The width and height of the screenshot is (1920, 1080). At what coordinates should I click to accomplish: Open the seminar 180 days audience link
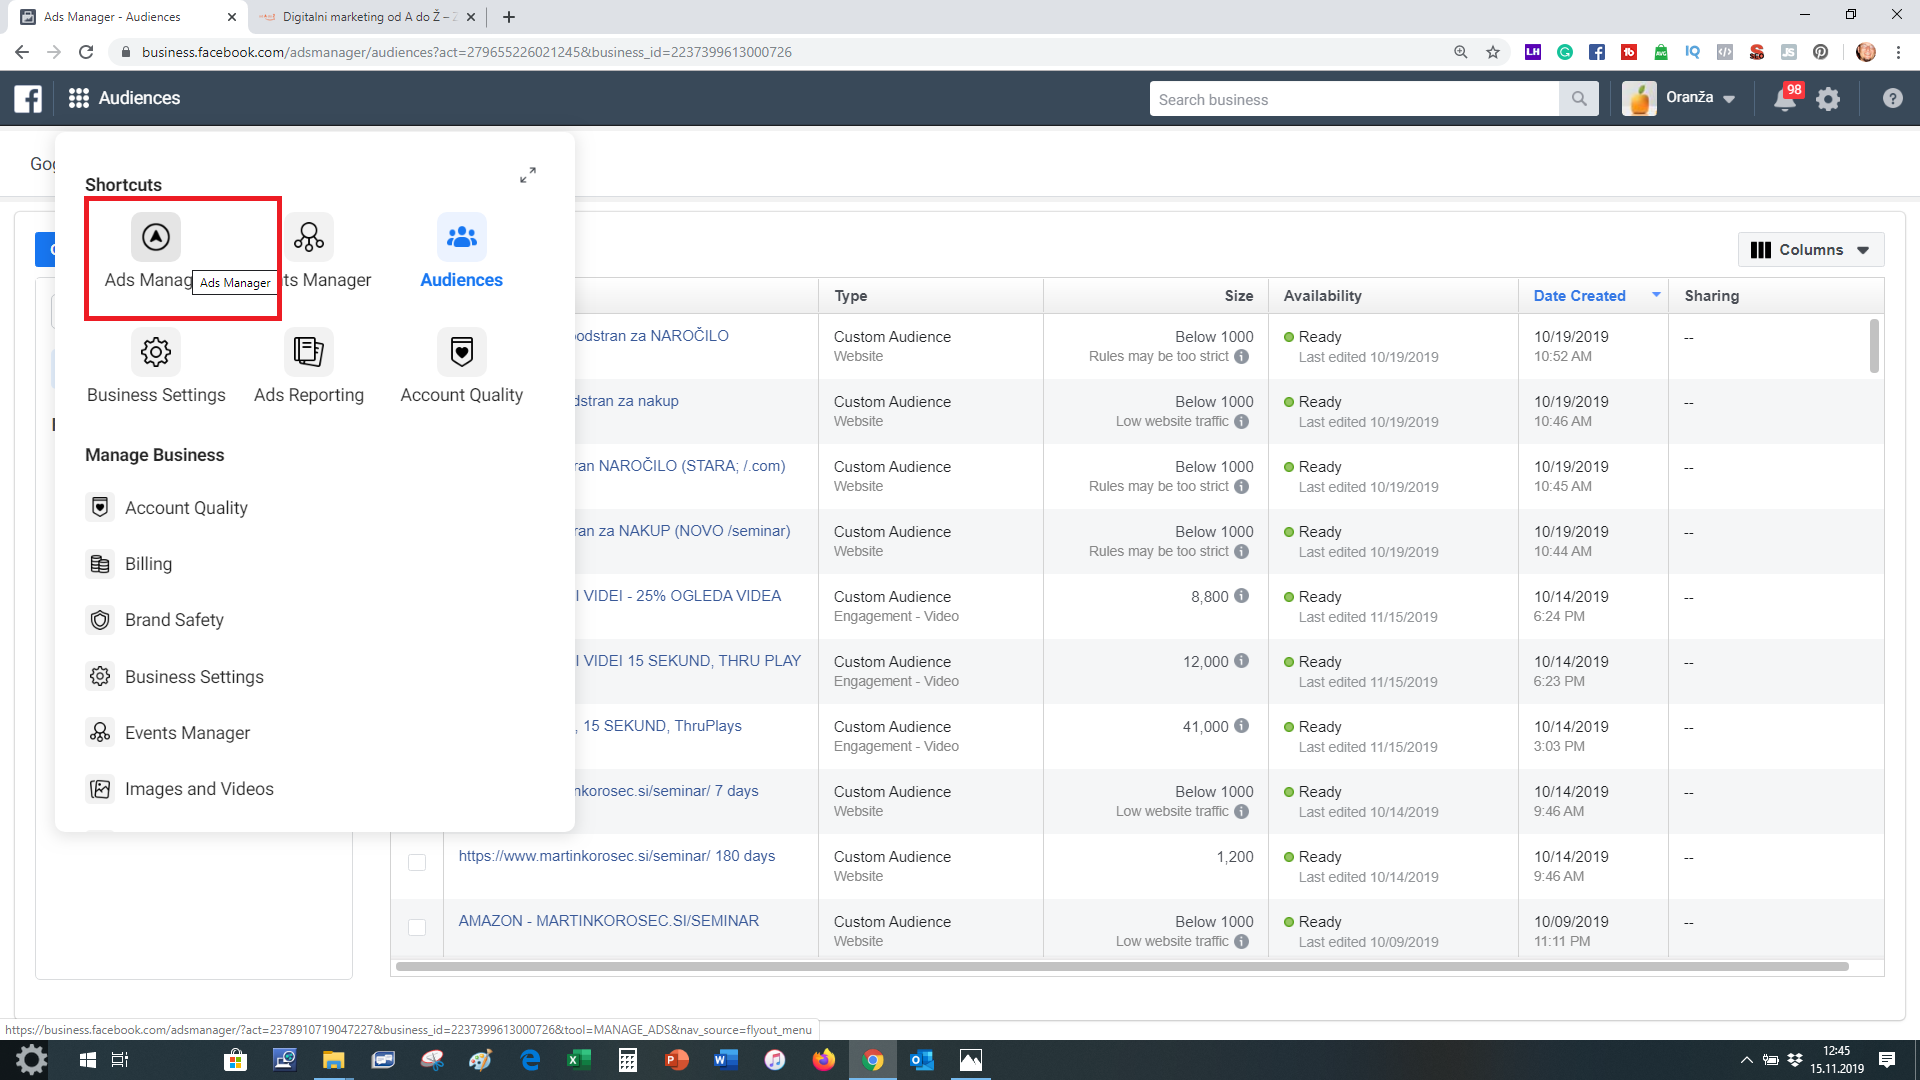pos(616,856)
